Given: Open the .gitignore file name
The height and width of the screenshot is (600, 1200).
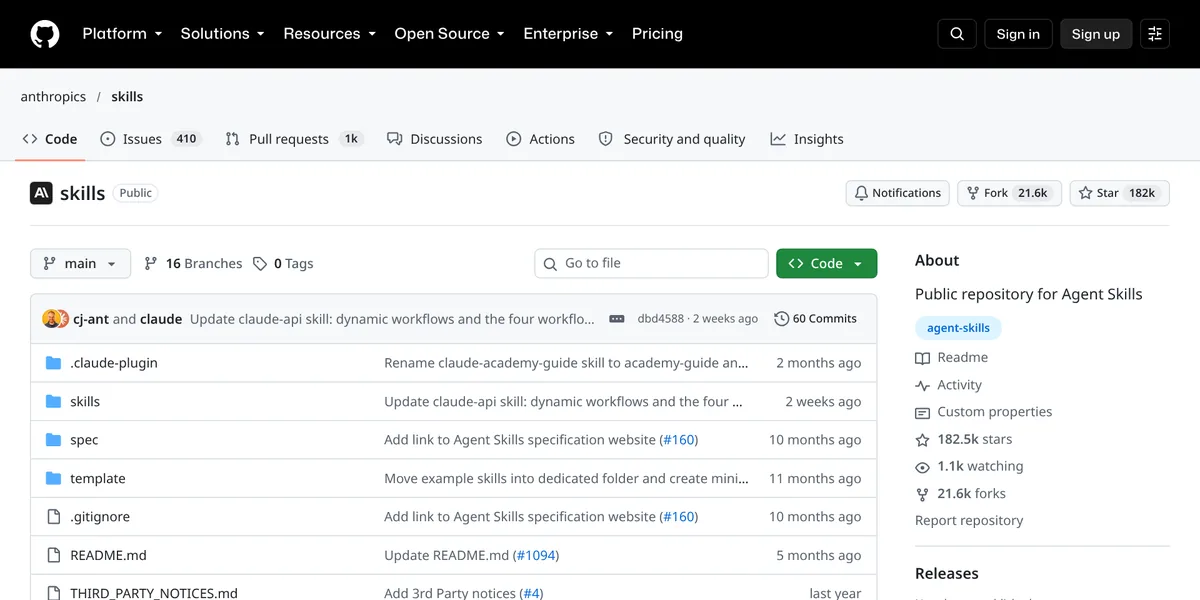Looking at the screenshot, I should pos(100,517).
